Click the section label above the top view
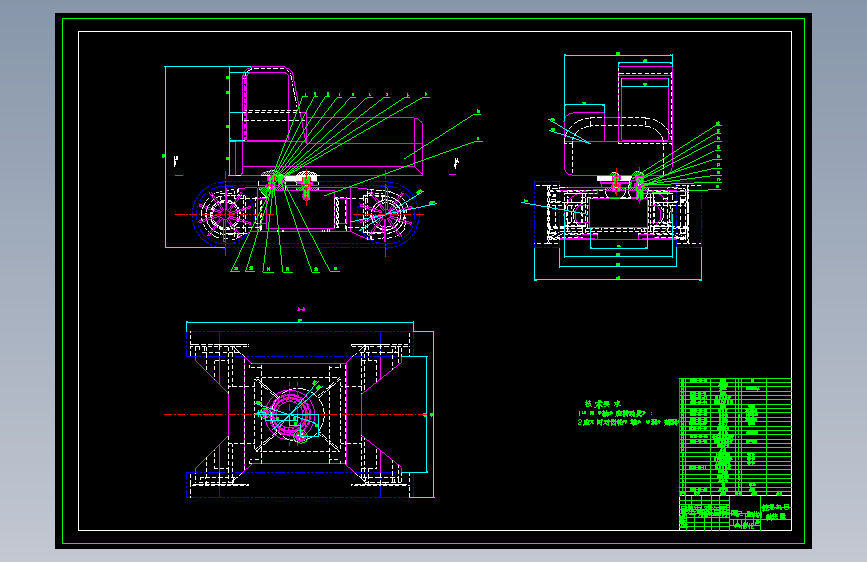Screen dimensions: 867x562 [301, 309]
